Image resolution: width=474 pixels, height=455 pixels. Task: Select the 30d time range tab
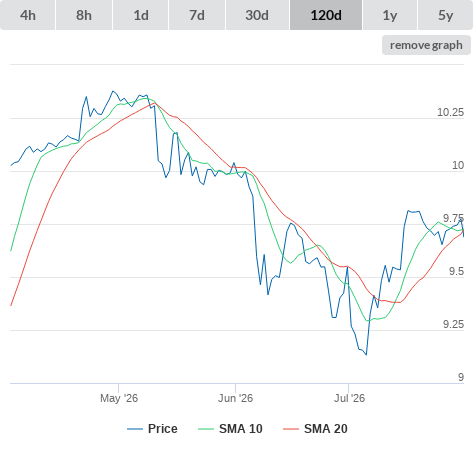pyautogui.click(x=257, y=15)
